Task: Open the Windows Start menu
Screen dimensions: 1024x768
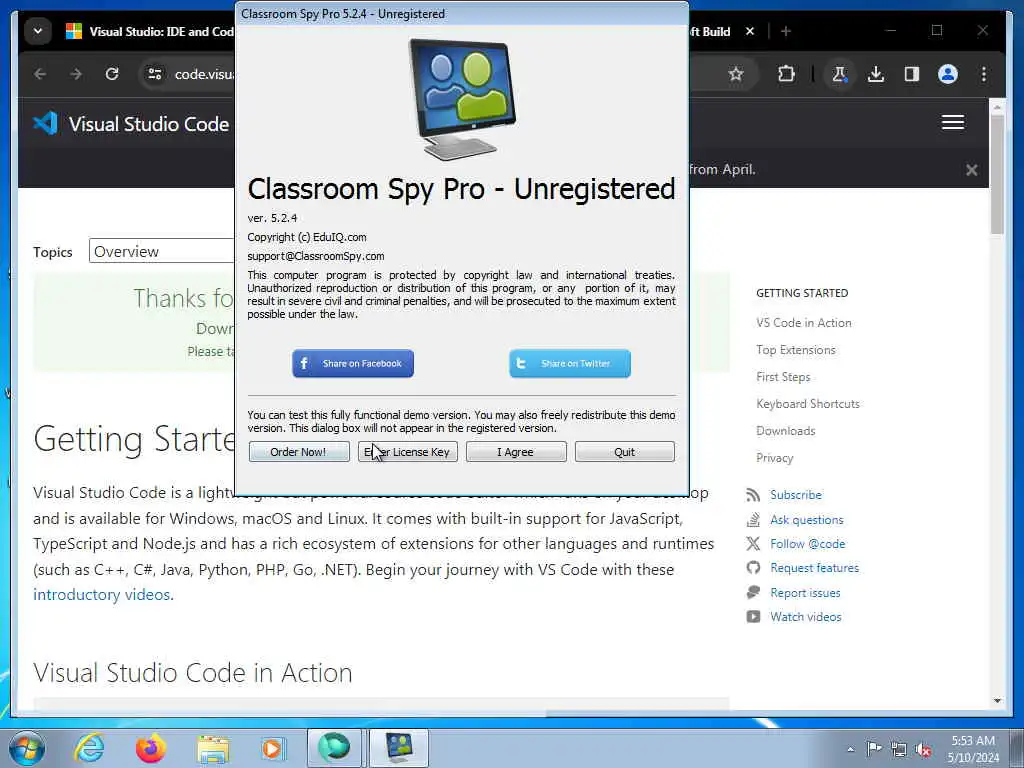Action: tap(26, 748)
